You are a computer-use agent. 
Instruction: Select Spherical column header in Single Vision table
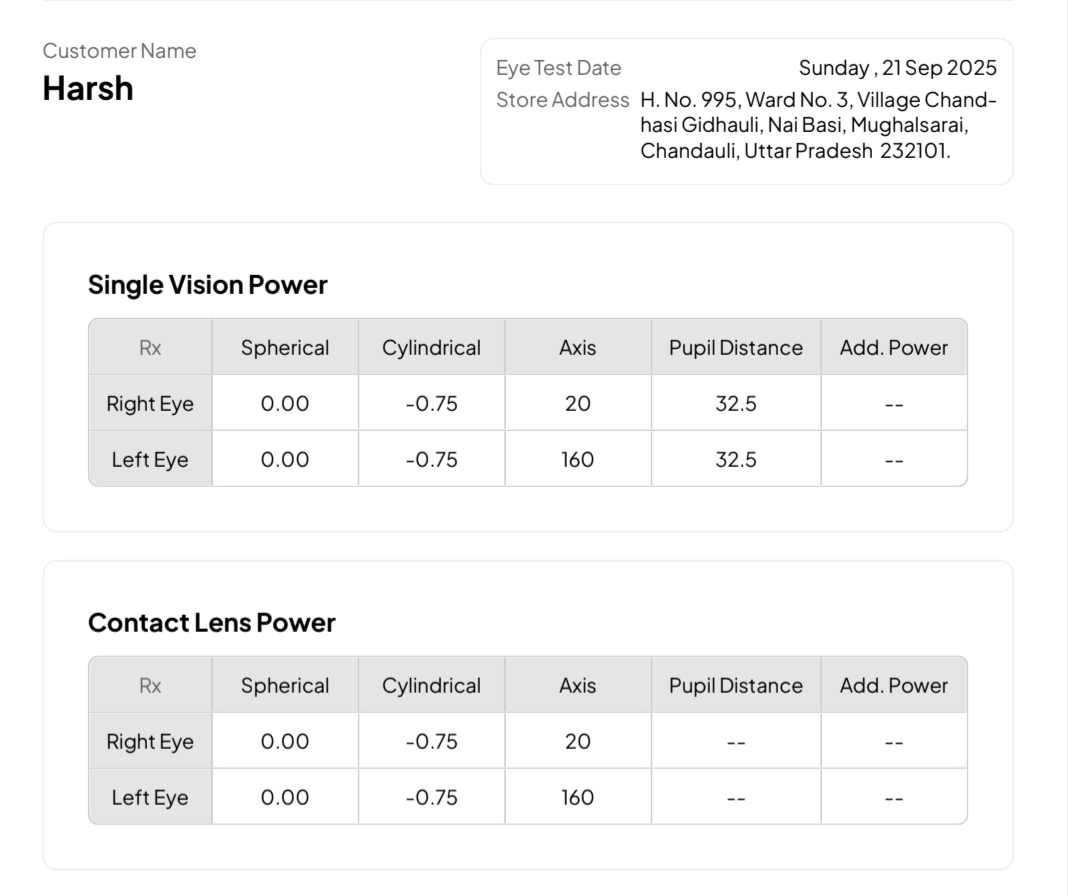point(285,348)
